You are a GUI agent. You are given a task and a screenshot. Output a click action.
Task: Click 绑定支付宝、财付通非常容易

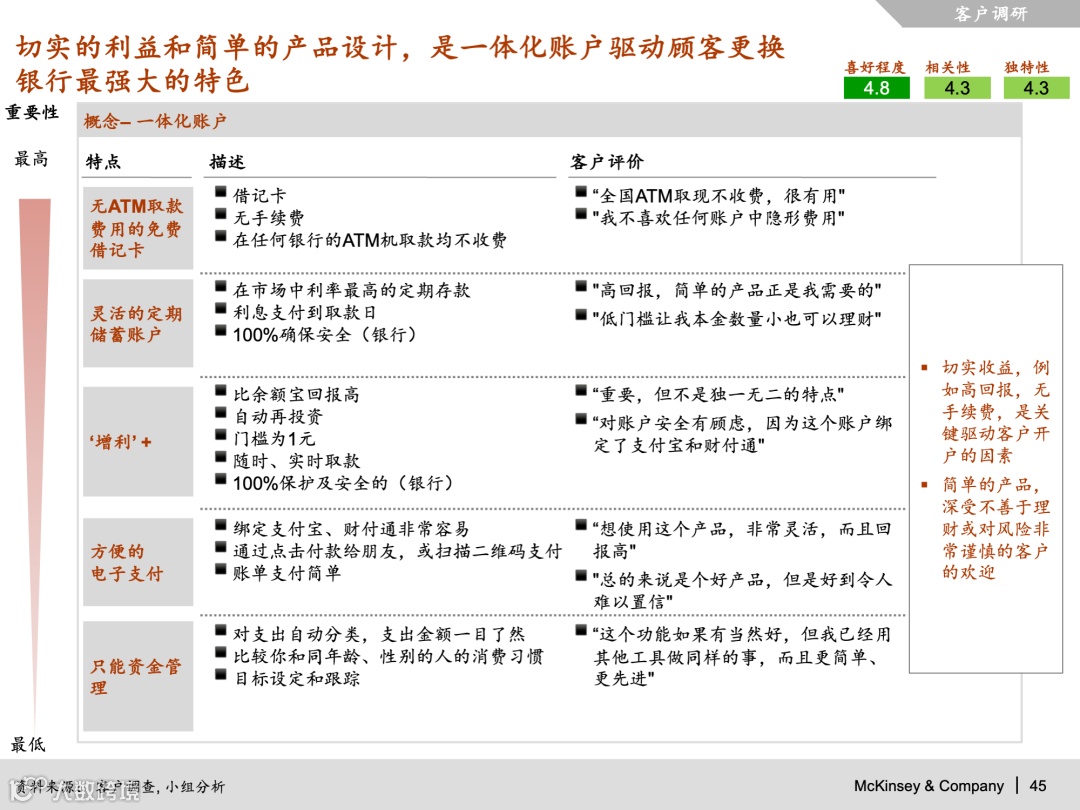[x=351, y=529]
